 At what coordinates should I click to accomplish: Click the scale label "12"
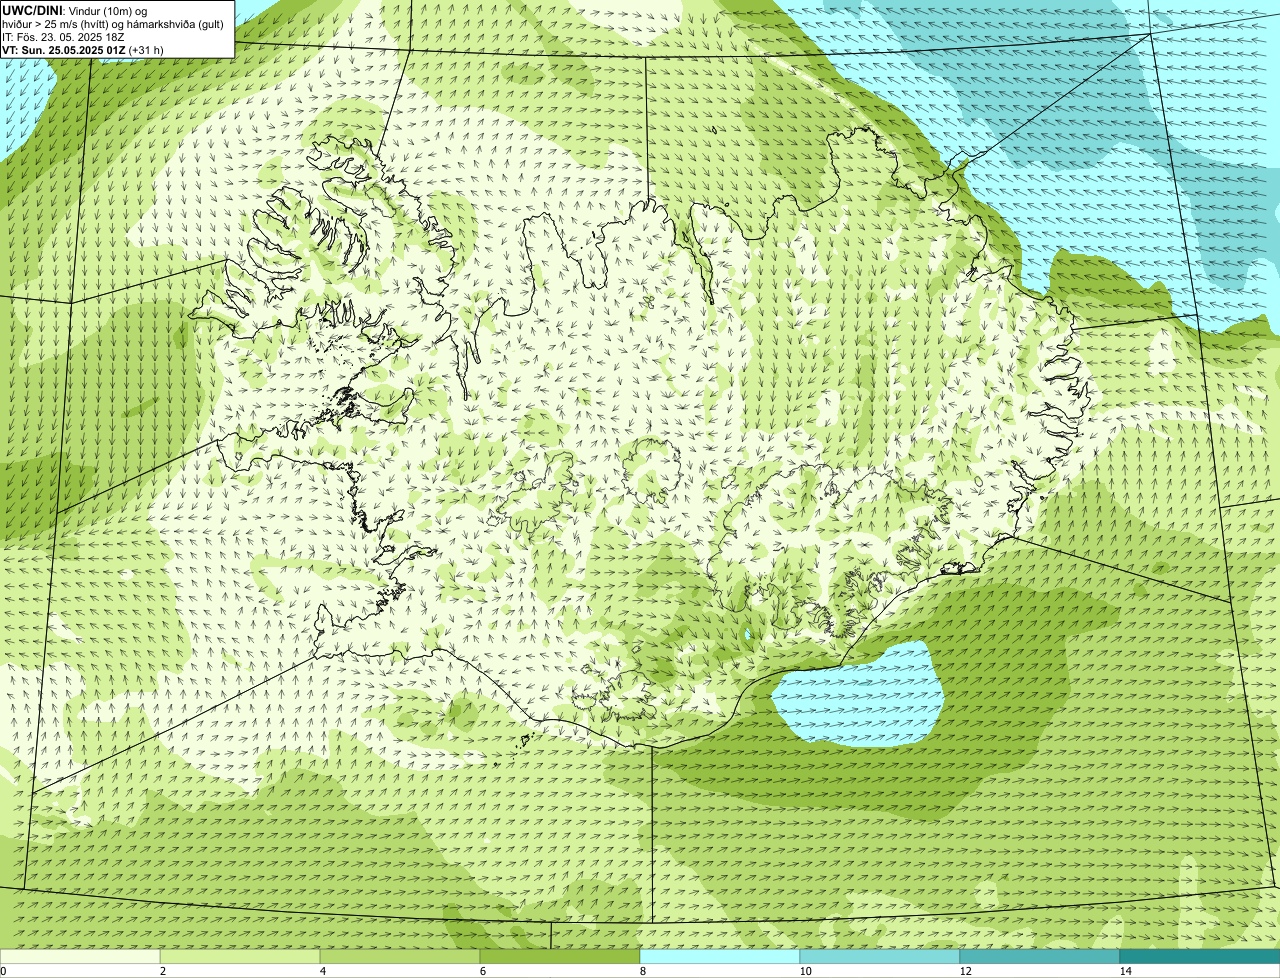[965, 971]
